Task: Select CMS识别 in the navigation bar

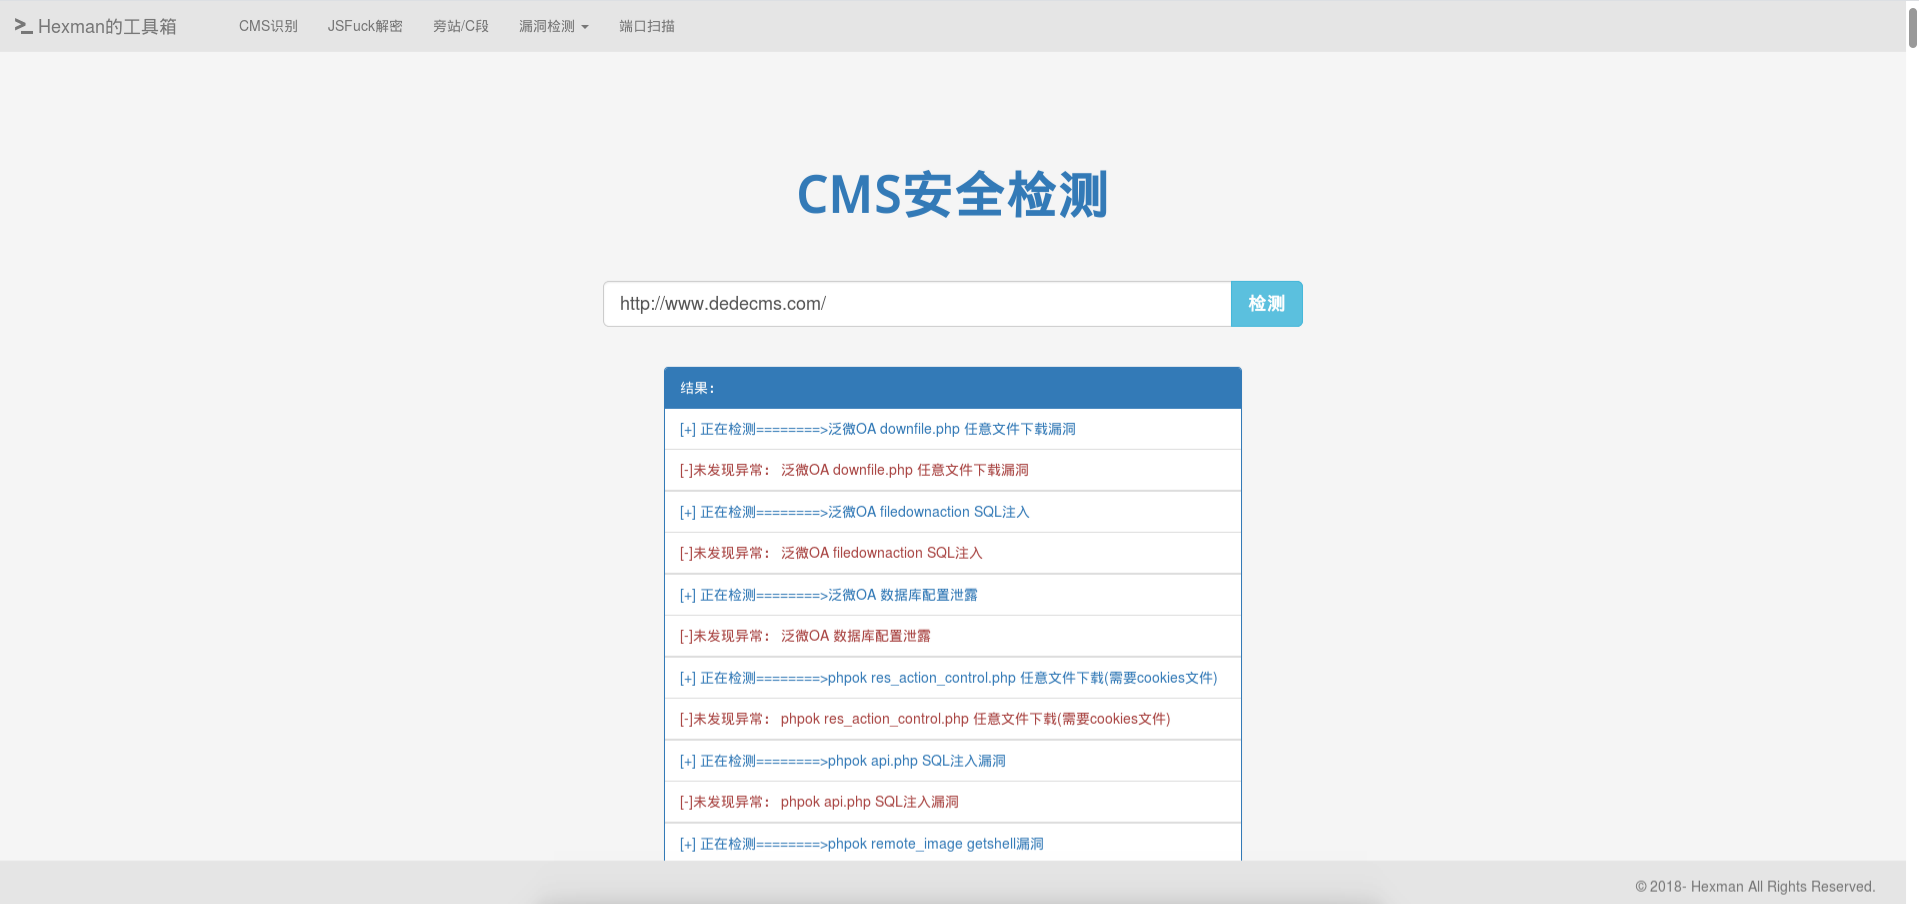Action: coord(267,26)
